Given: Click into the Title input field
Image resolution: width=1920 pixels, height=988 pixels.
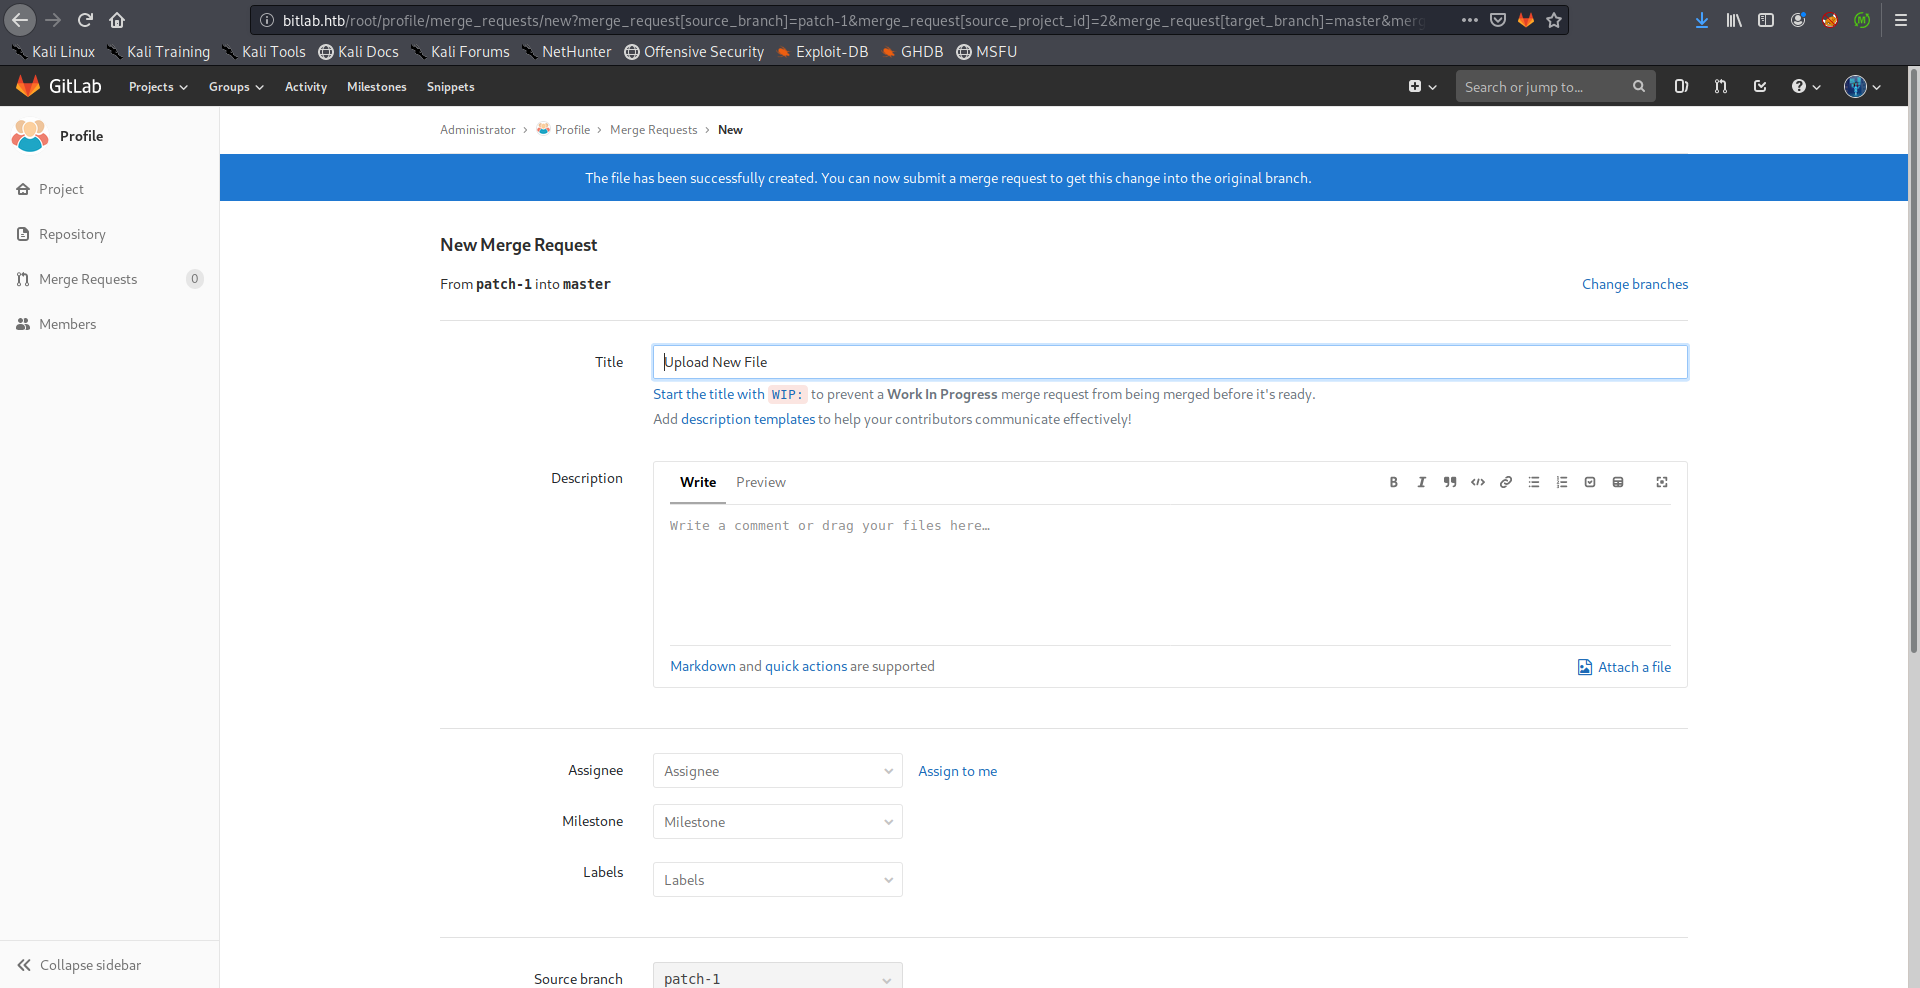Looking at the screenshot, I should tap(1169, 362).
